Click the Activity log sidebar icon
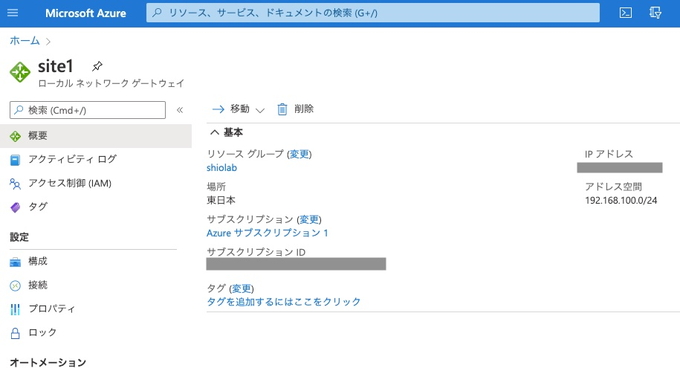Screen dimensions: 680x368 (x=15, y=160)
